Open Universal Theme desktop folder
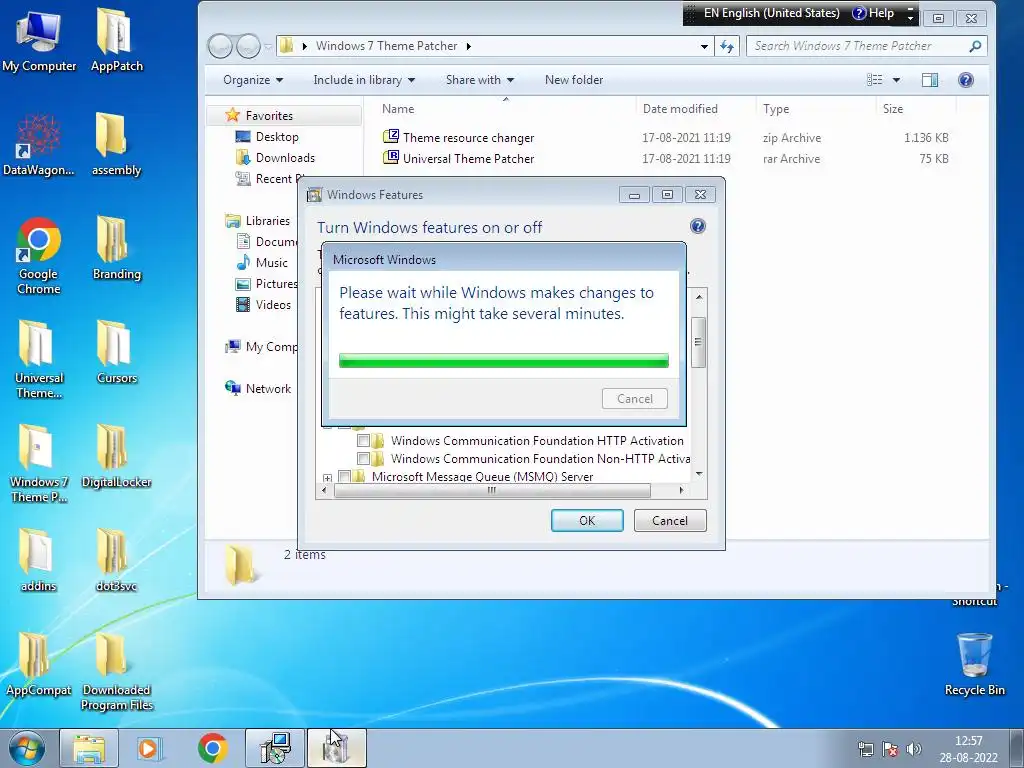 tap(39, 359)
